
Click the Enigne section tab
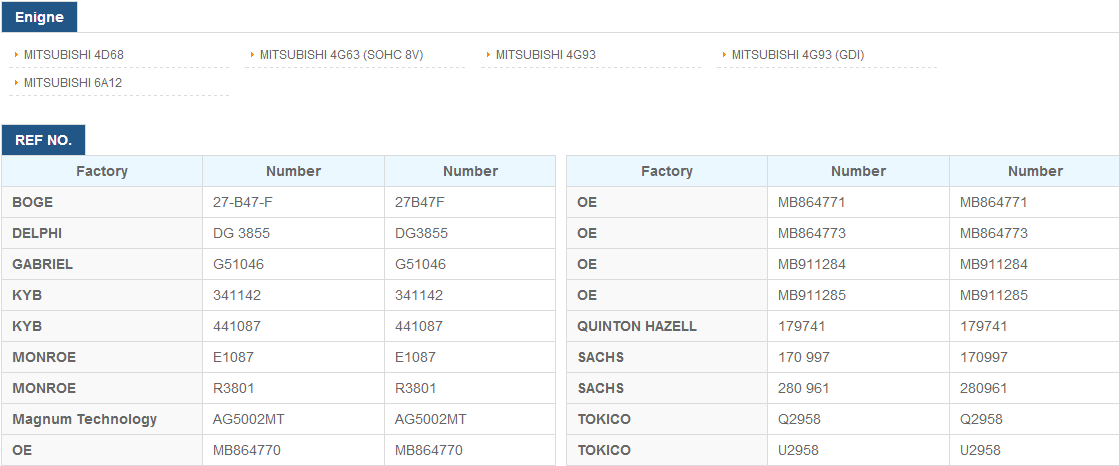pyautogui.click(x=39, y=17)
